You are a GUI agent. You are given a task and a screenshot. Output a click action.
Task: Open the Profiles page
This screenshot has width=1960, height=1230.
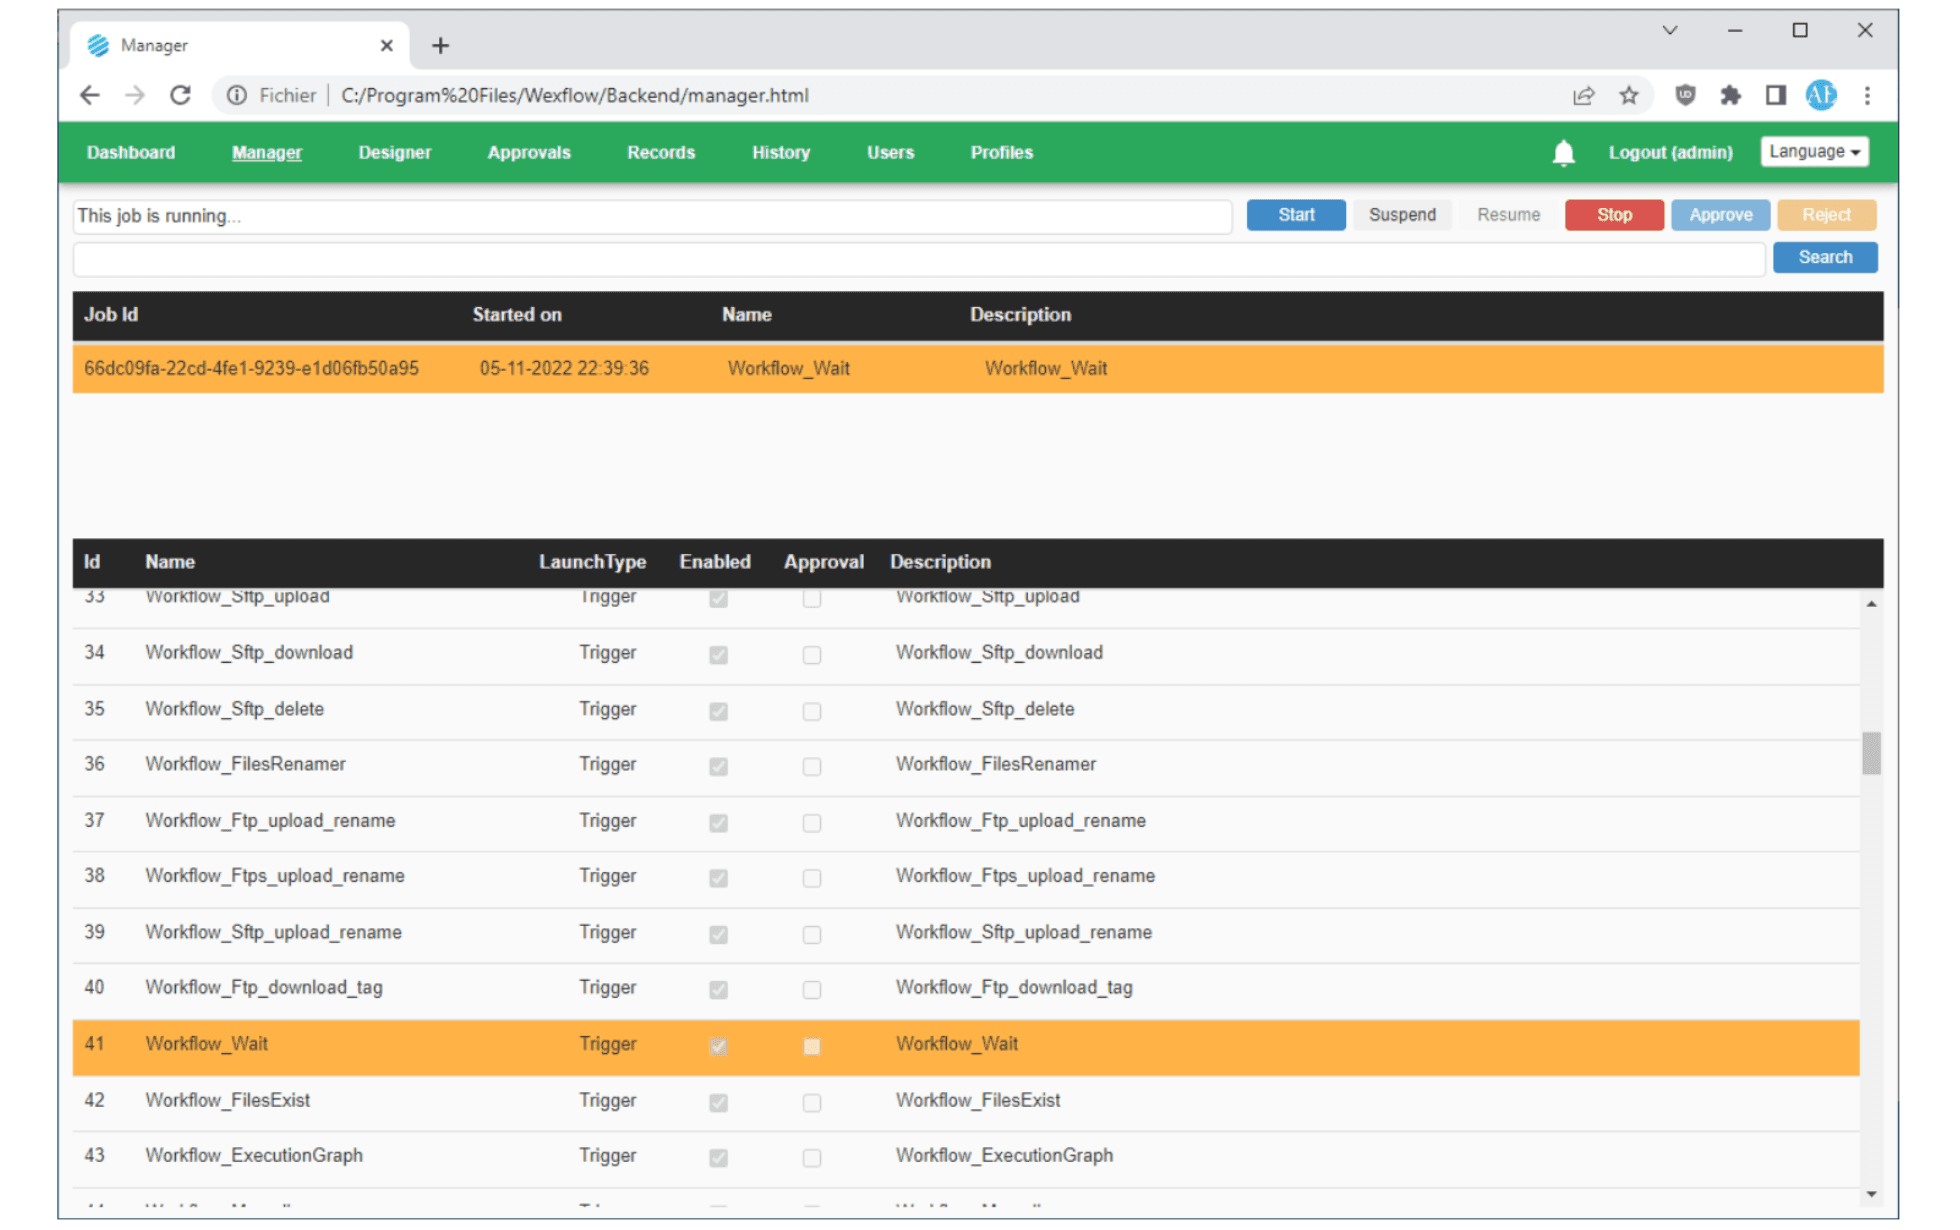tap(1001, 153)
